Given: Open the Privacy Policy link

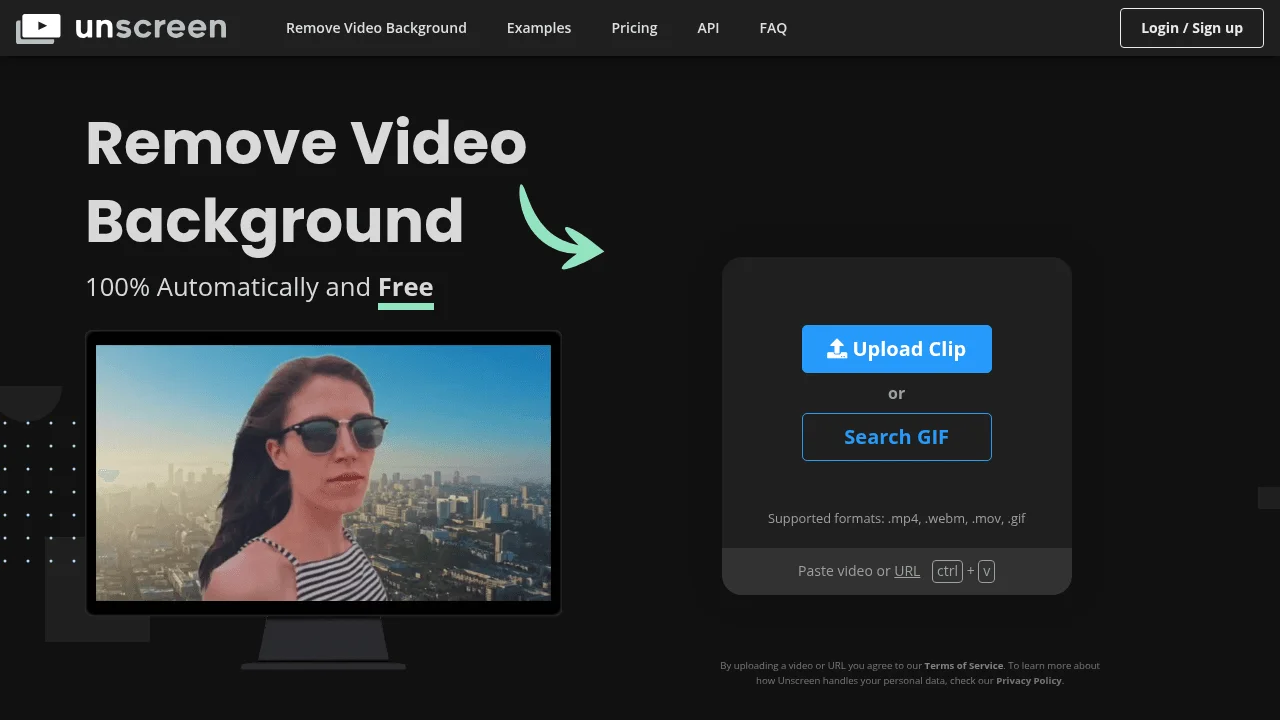Looking at the screenshot, I should click(x=1028, y=681).
